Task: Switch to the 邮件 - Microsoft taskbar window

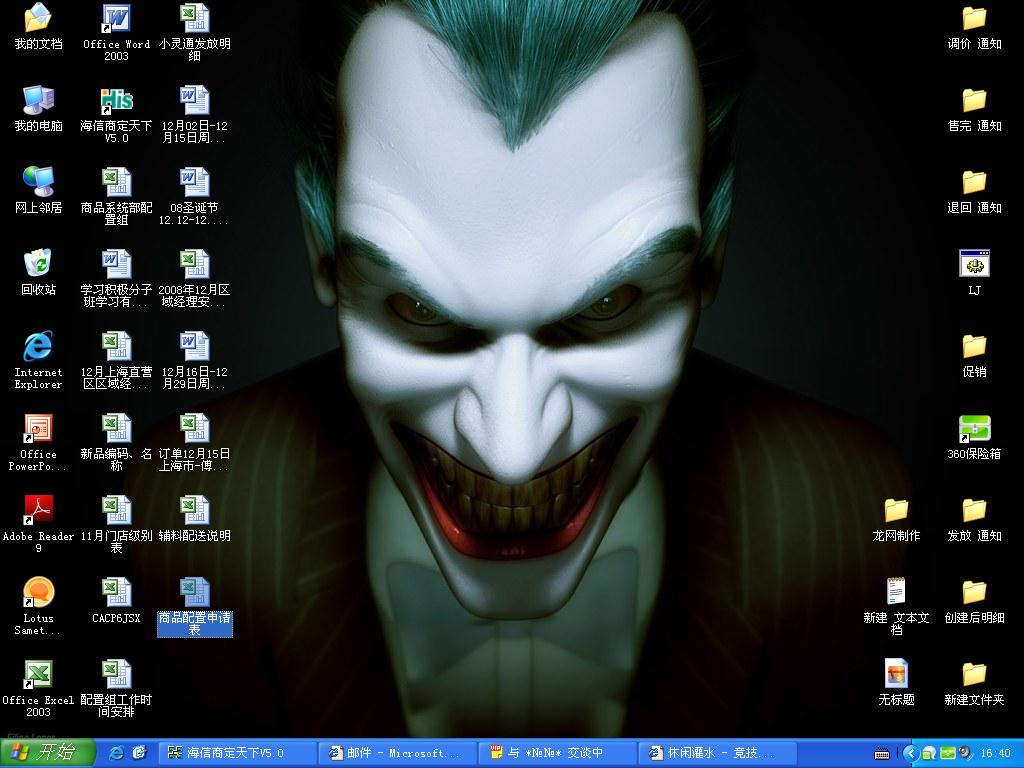Action: pos(396,753)
